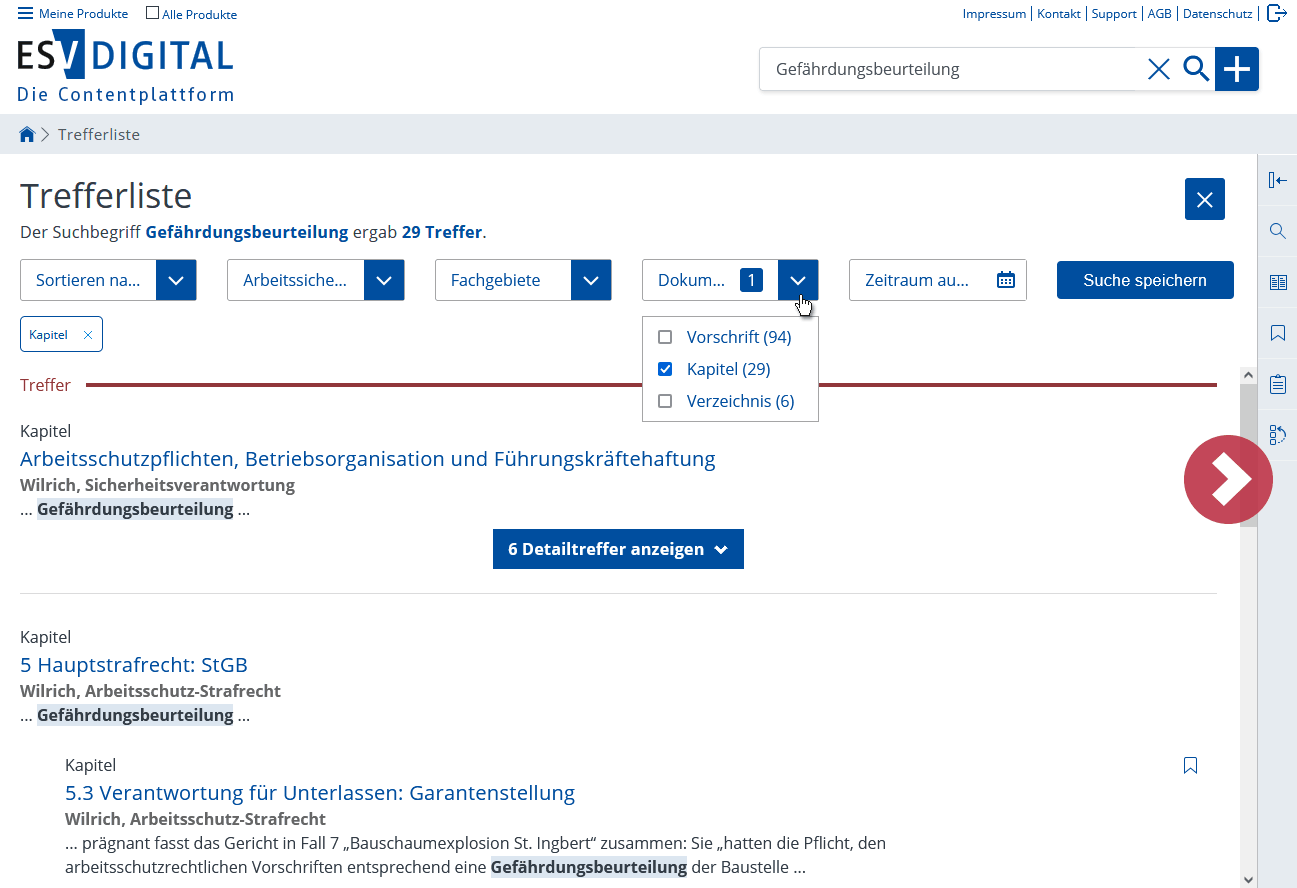The width and height of the screenshot is (1297, 888).
Task: Open the 5 Hauptstrafrecht: StGB result
Action: coord(134,665)
